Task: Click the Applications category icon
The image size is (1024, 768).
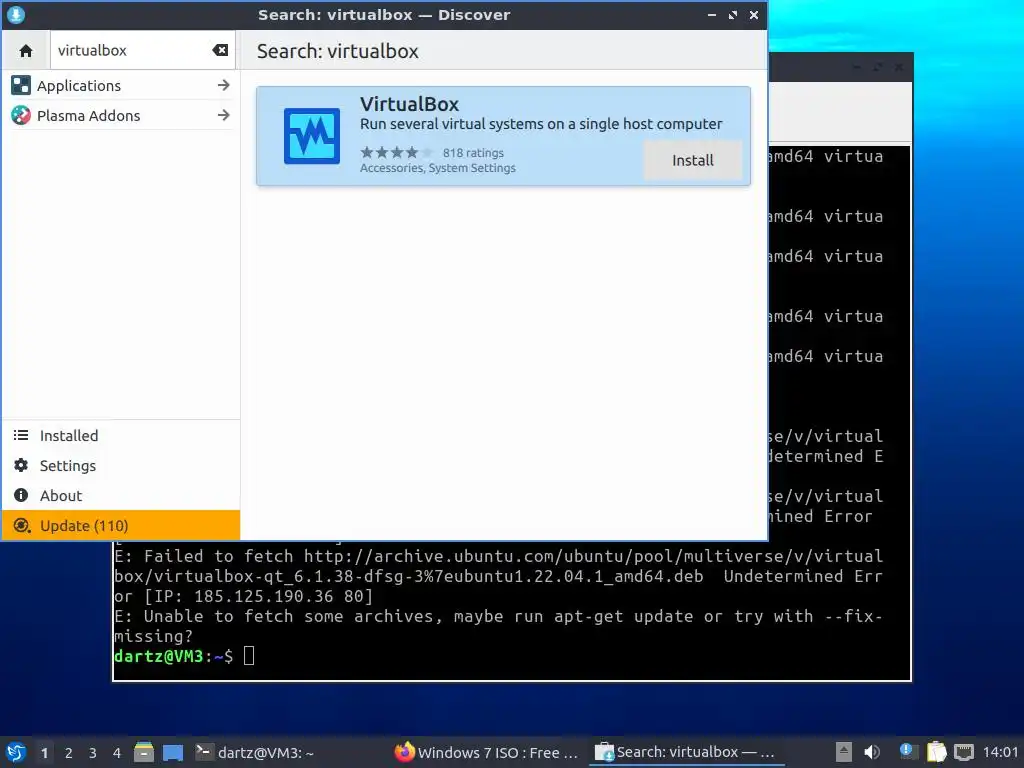Action: 21,85
